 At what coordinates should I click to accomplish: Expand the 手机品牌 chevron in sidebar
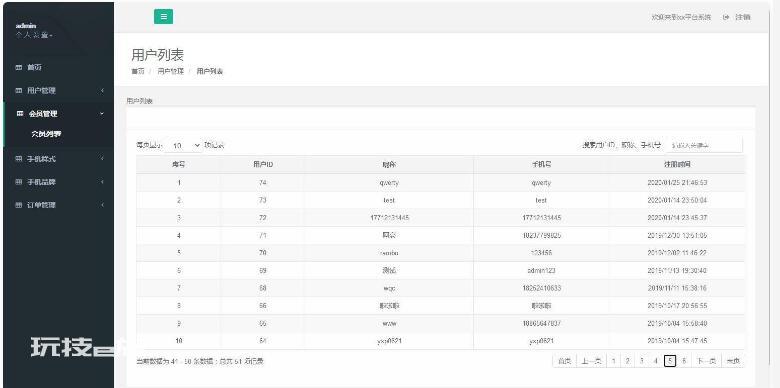102,182
